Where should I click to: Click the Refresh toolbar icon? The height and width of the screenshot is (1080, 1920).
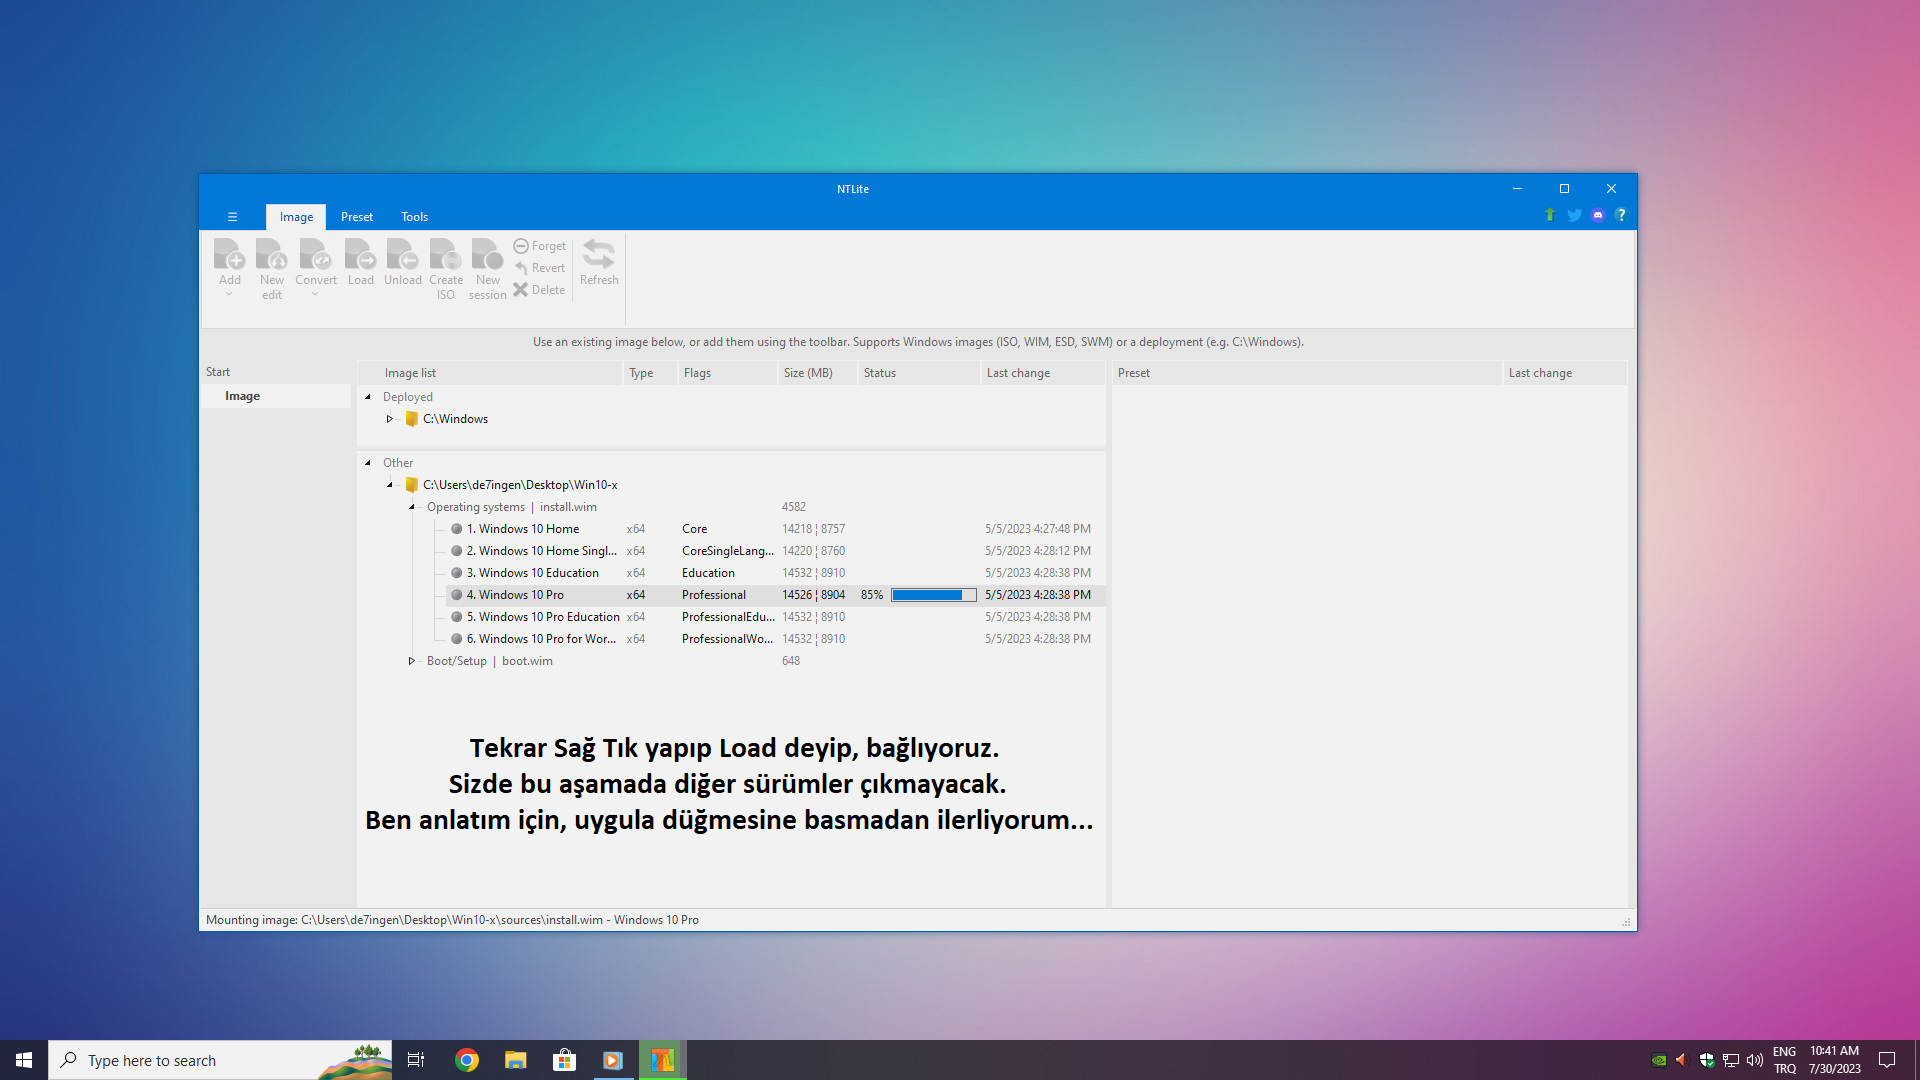[598, 256]
